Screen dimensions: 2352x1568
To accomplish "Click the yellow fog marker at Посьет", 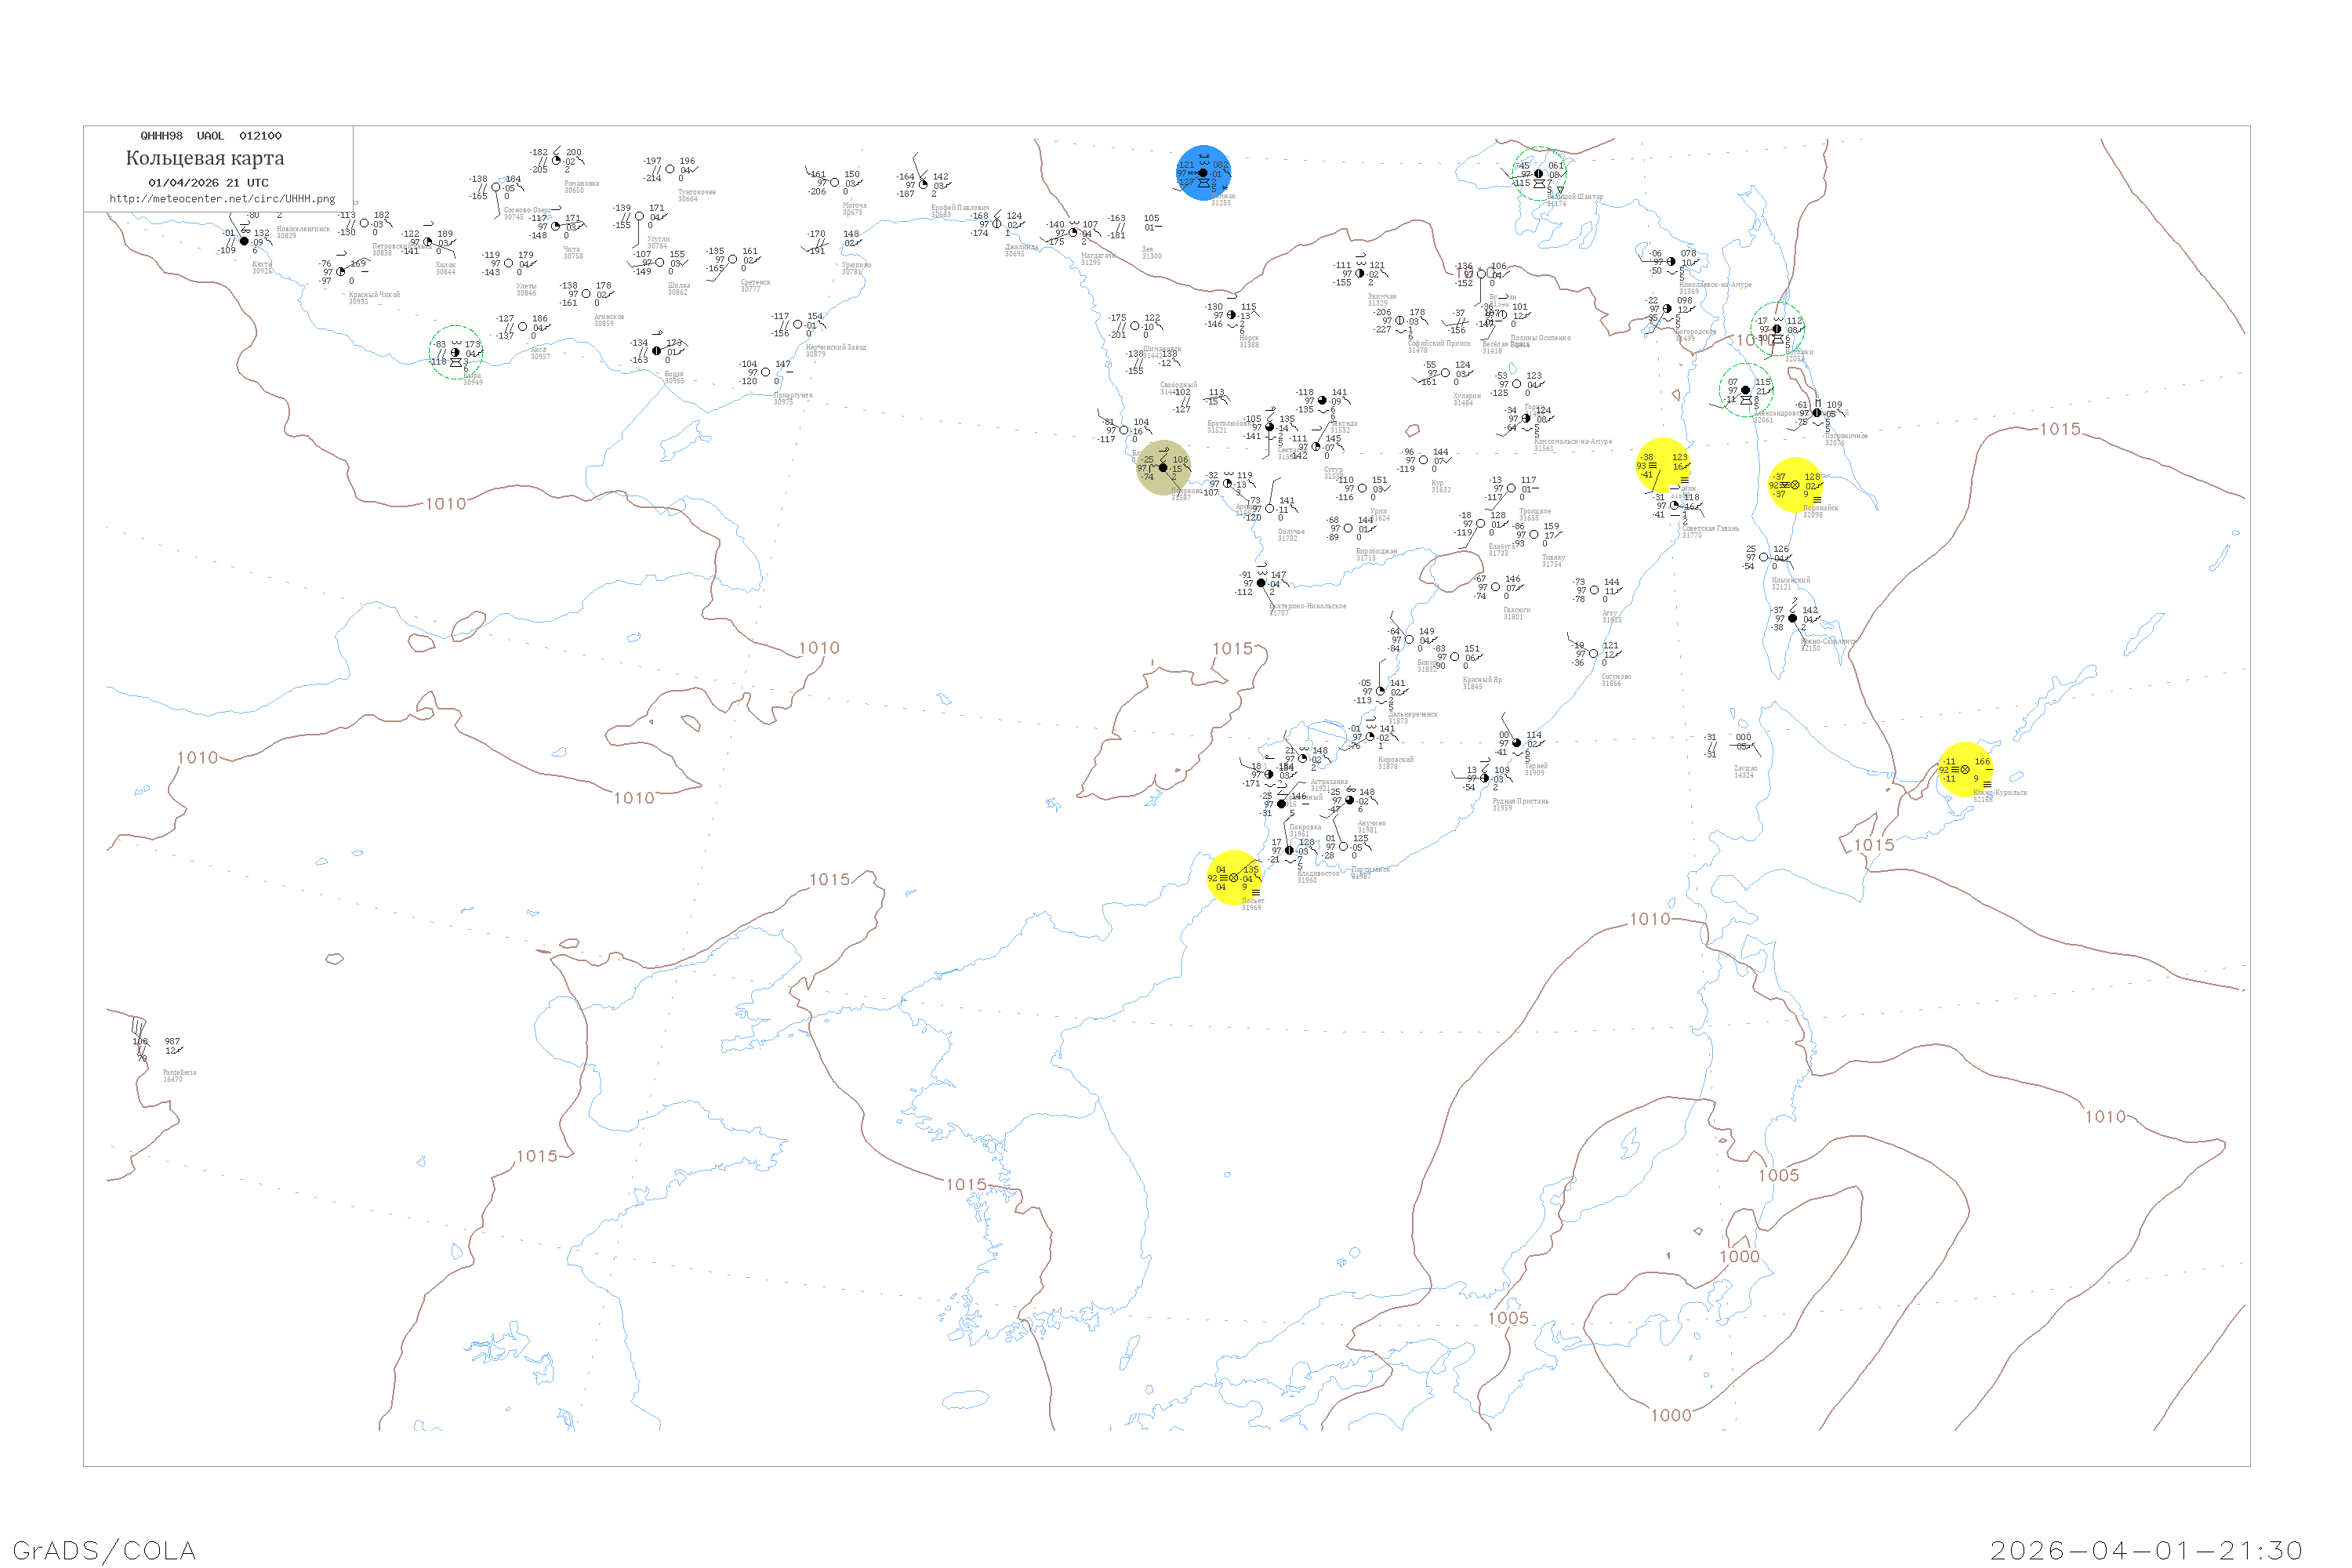I will [x=1234, y=878].
